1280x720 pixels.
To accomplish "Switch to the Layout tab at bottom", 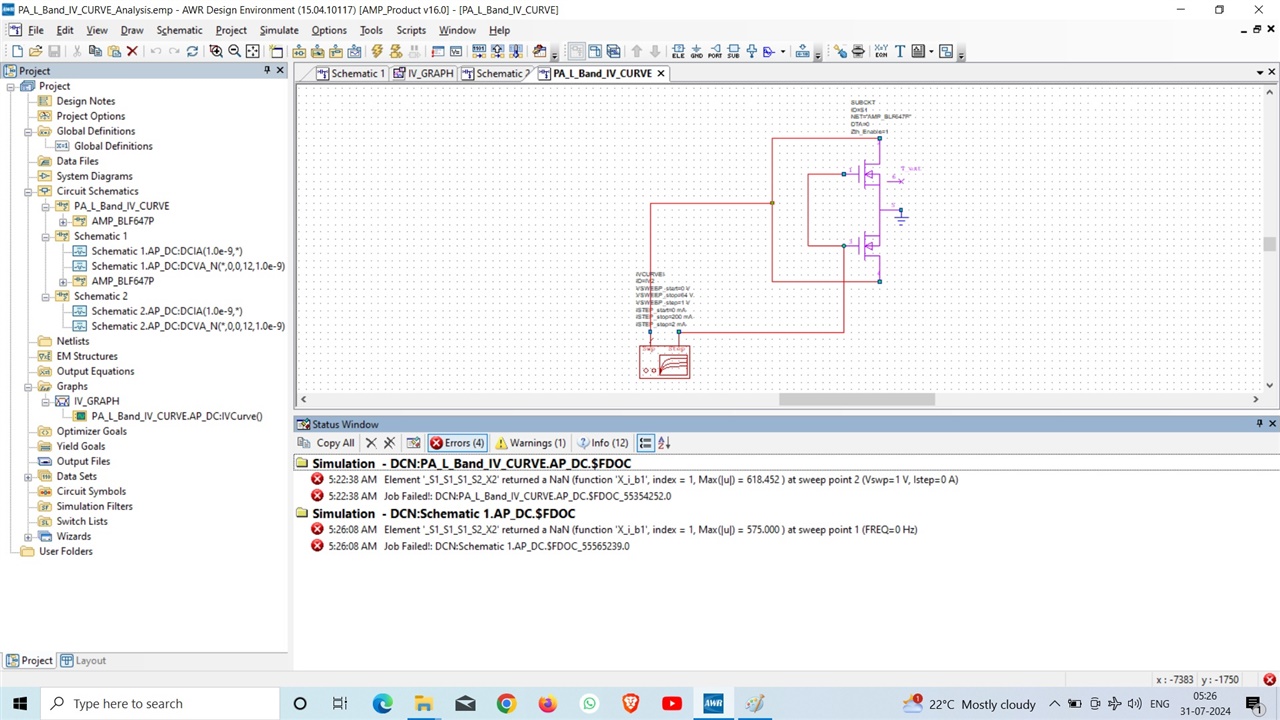I will pos(83,660).
